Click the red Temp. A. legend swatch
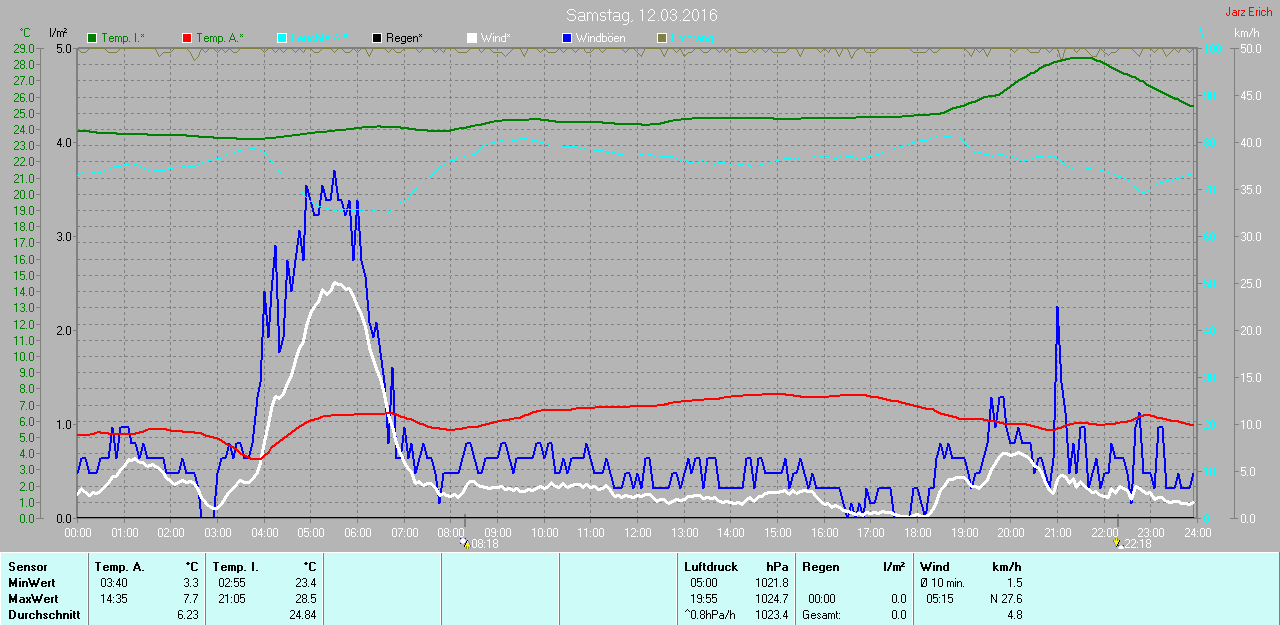Image resolution: width=1280 pixels, height=625 pixels. (187, 38)
